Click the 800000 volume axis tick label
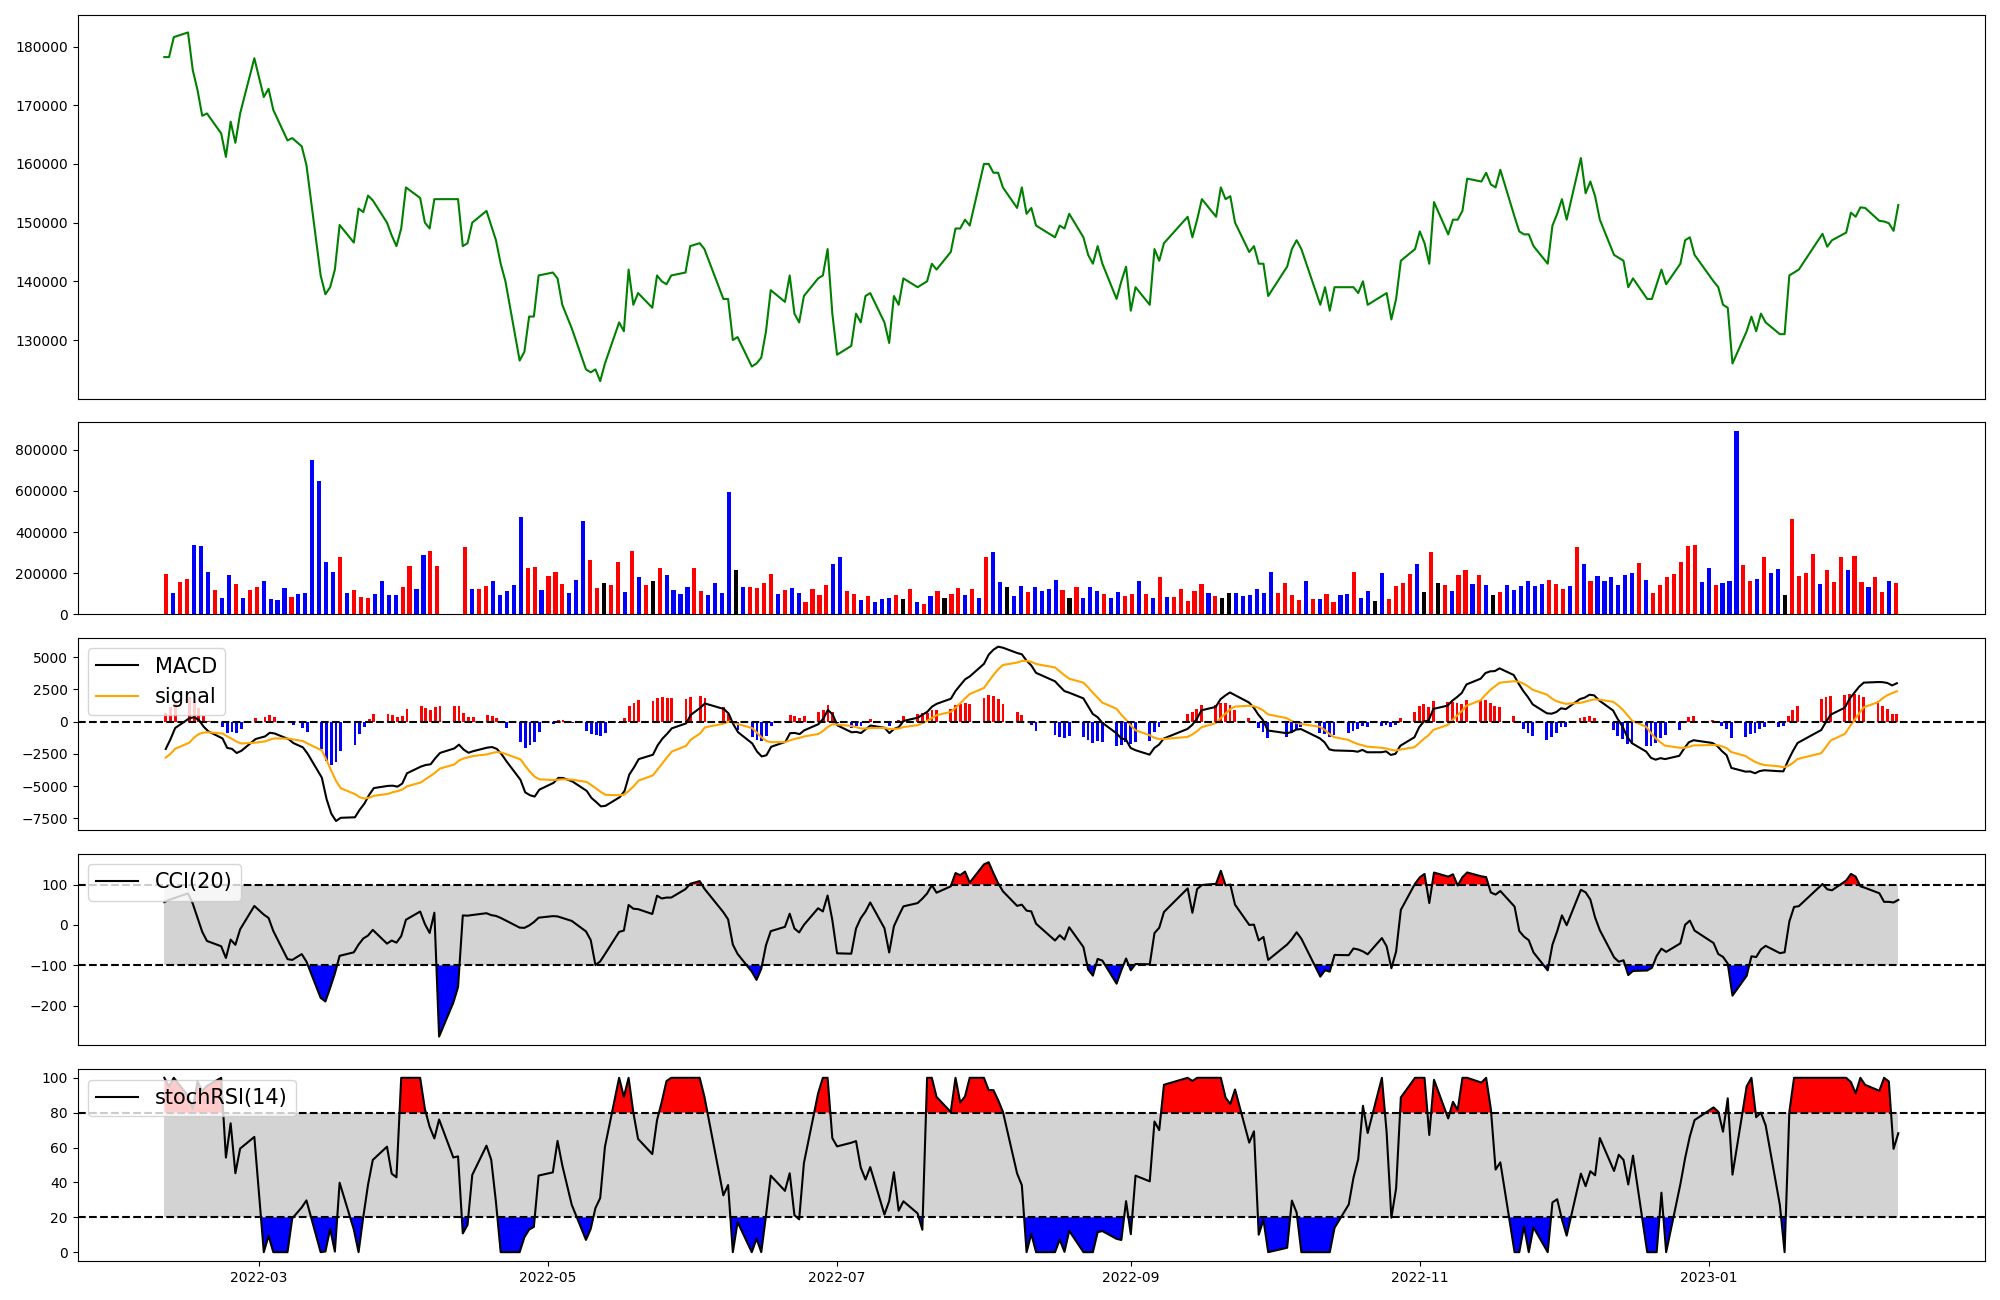This screenshot has height=1300, width=2000. click(42, 450)
